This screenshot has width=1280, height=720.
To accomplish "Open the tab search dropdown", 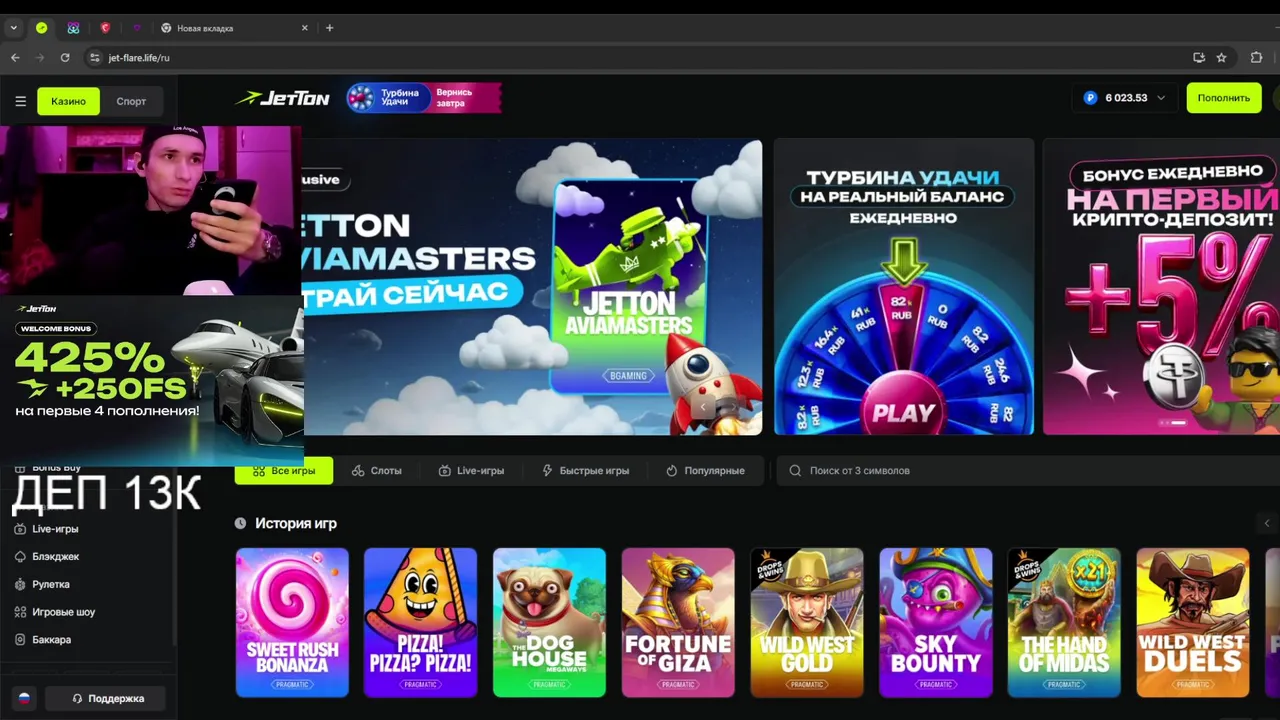I will (14, 28).
